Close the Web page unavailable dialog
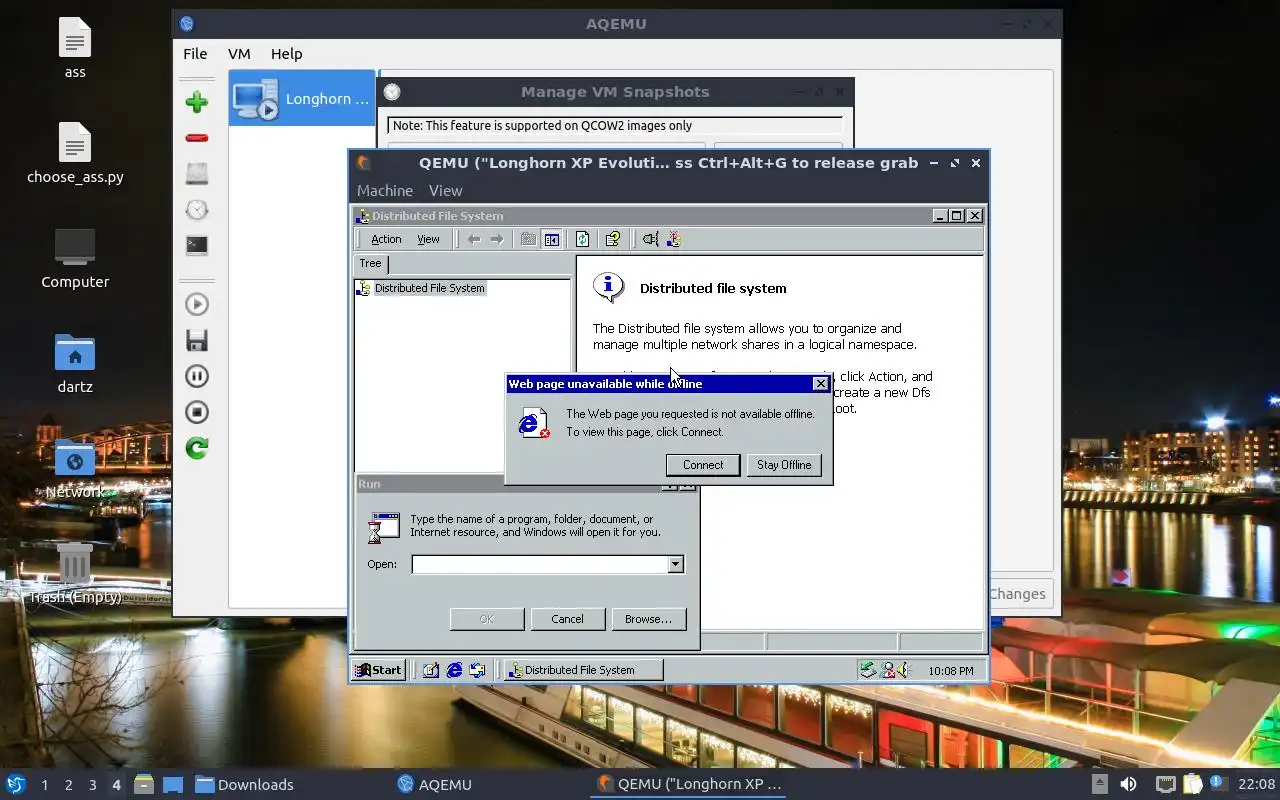1280x800 pixels. point(820,384)
